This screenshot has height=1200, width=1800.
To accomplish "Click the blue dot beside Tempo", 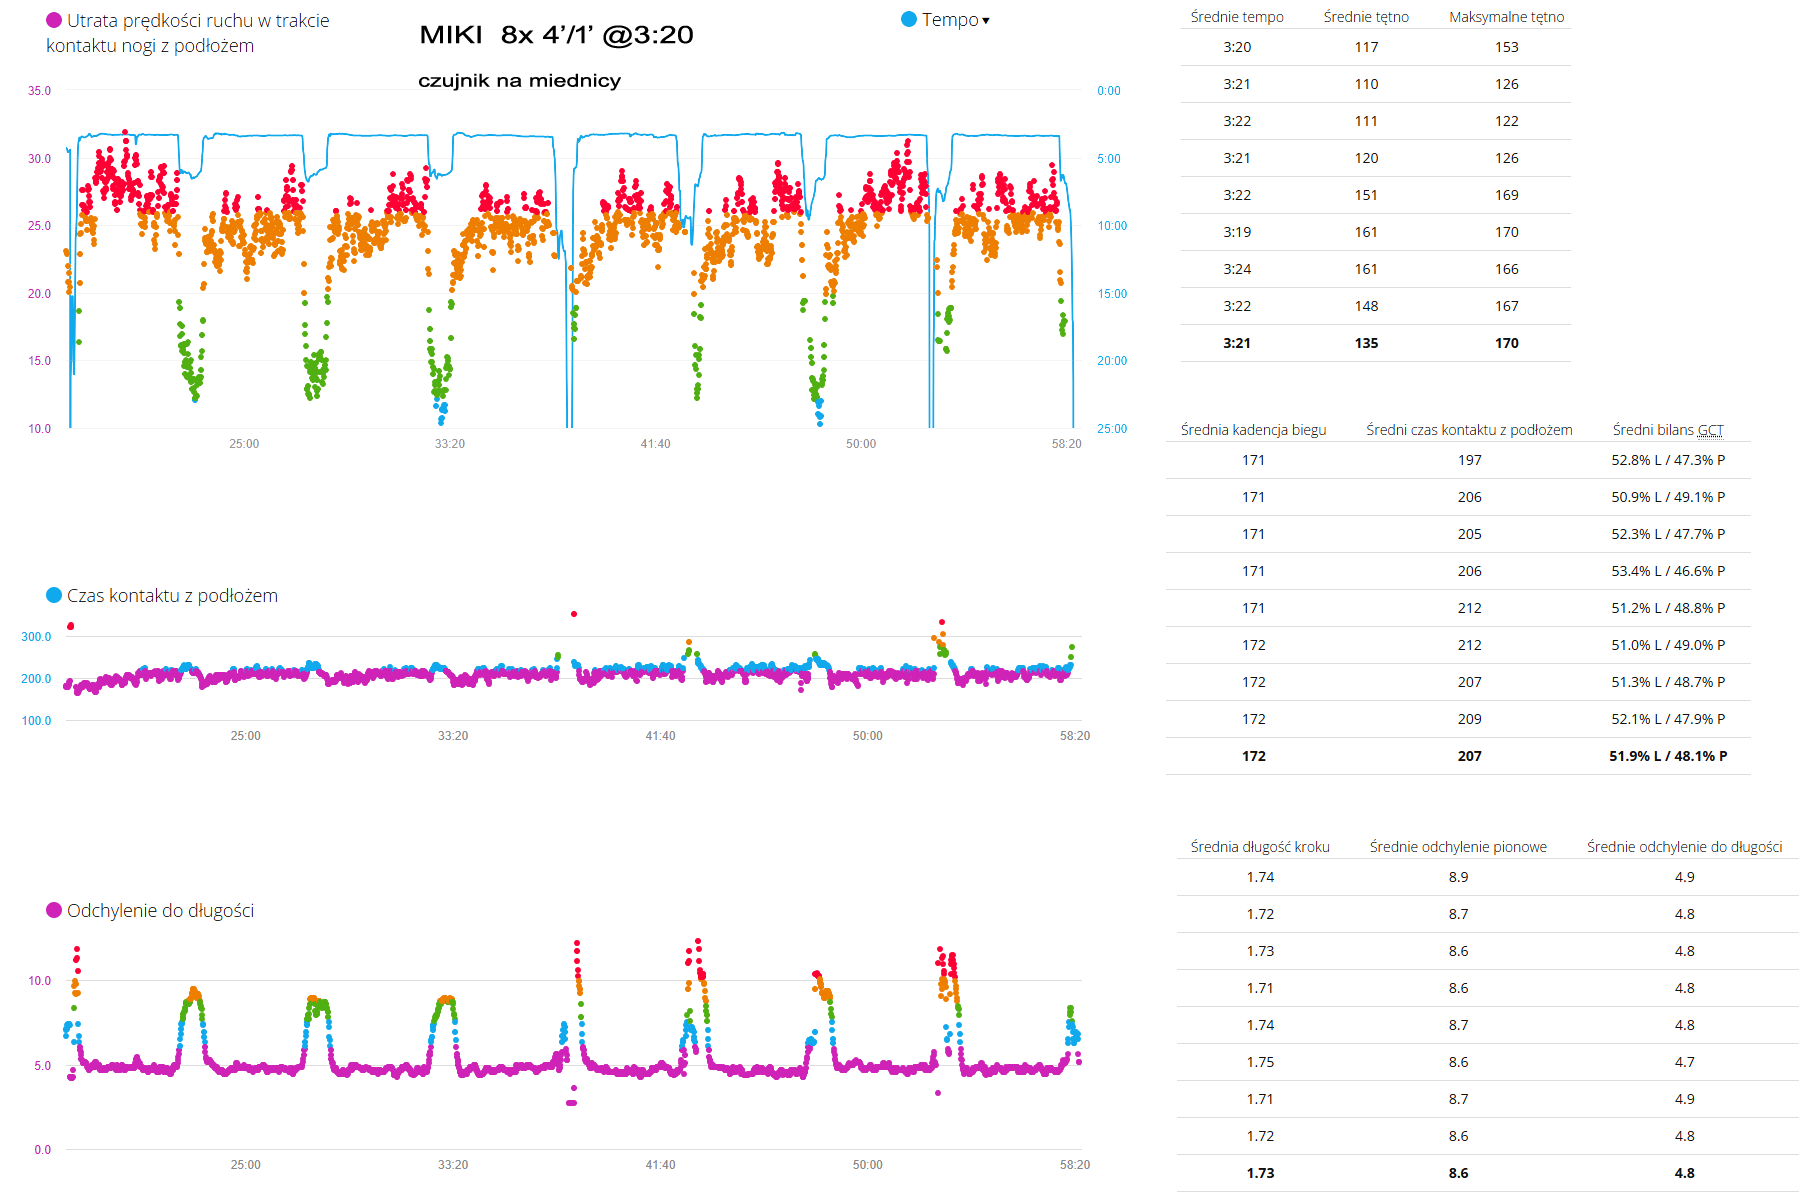I will [x=909, y=19].
